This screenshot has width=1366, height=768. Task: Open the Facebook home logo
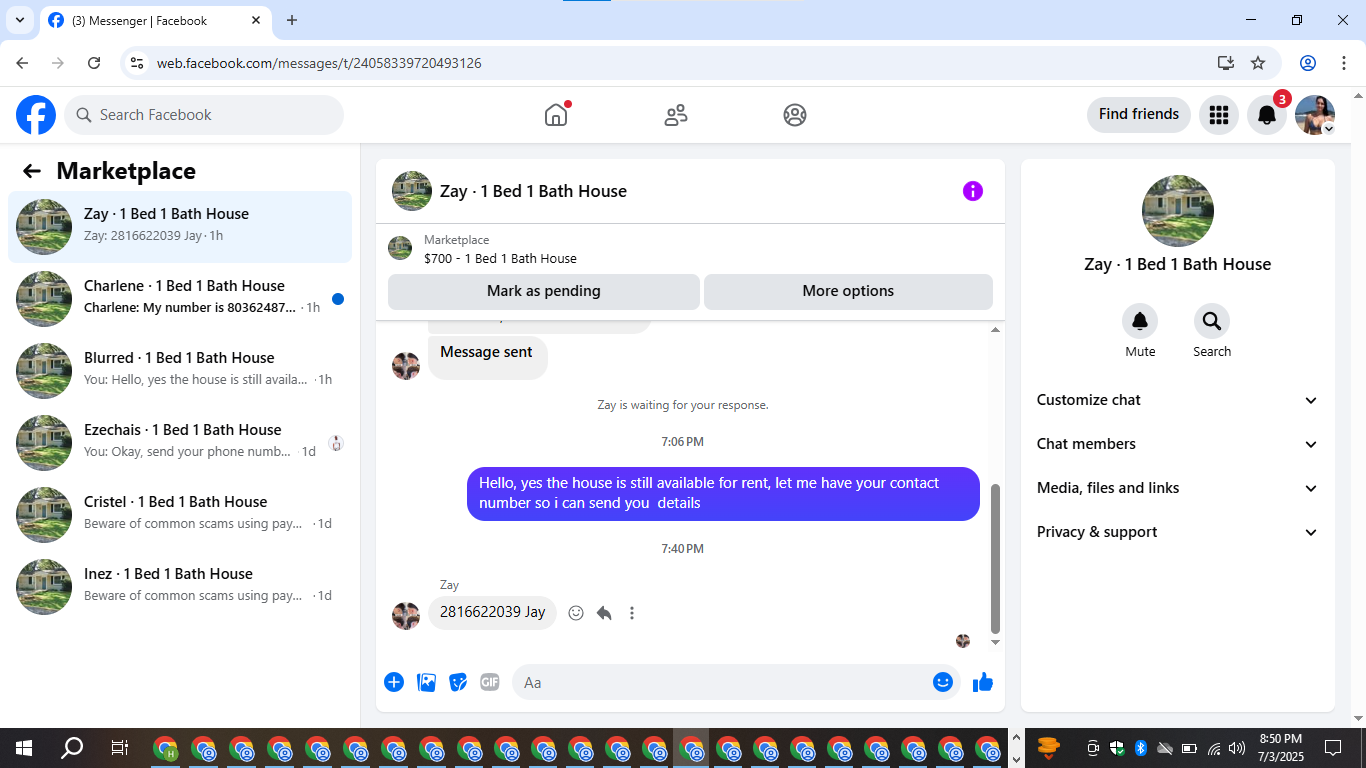coord(36,115)
